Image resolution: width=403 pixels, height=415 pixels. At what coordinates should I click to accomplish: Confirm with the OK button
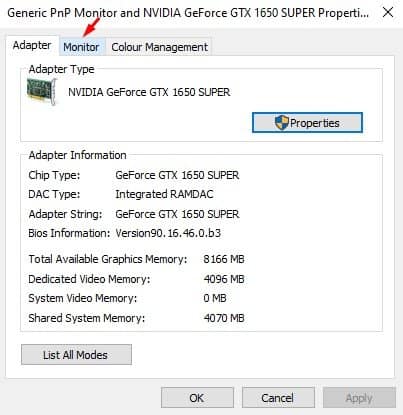[197, 398]
